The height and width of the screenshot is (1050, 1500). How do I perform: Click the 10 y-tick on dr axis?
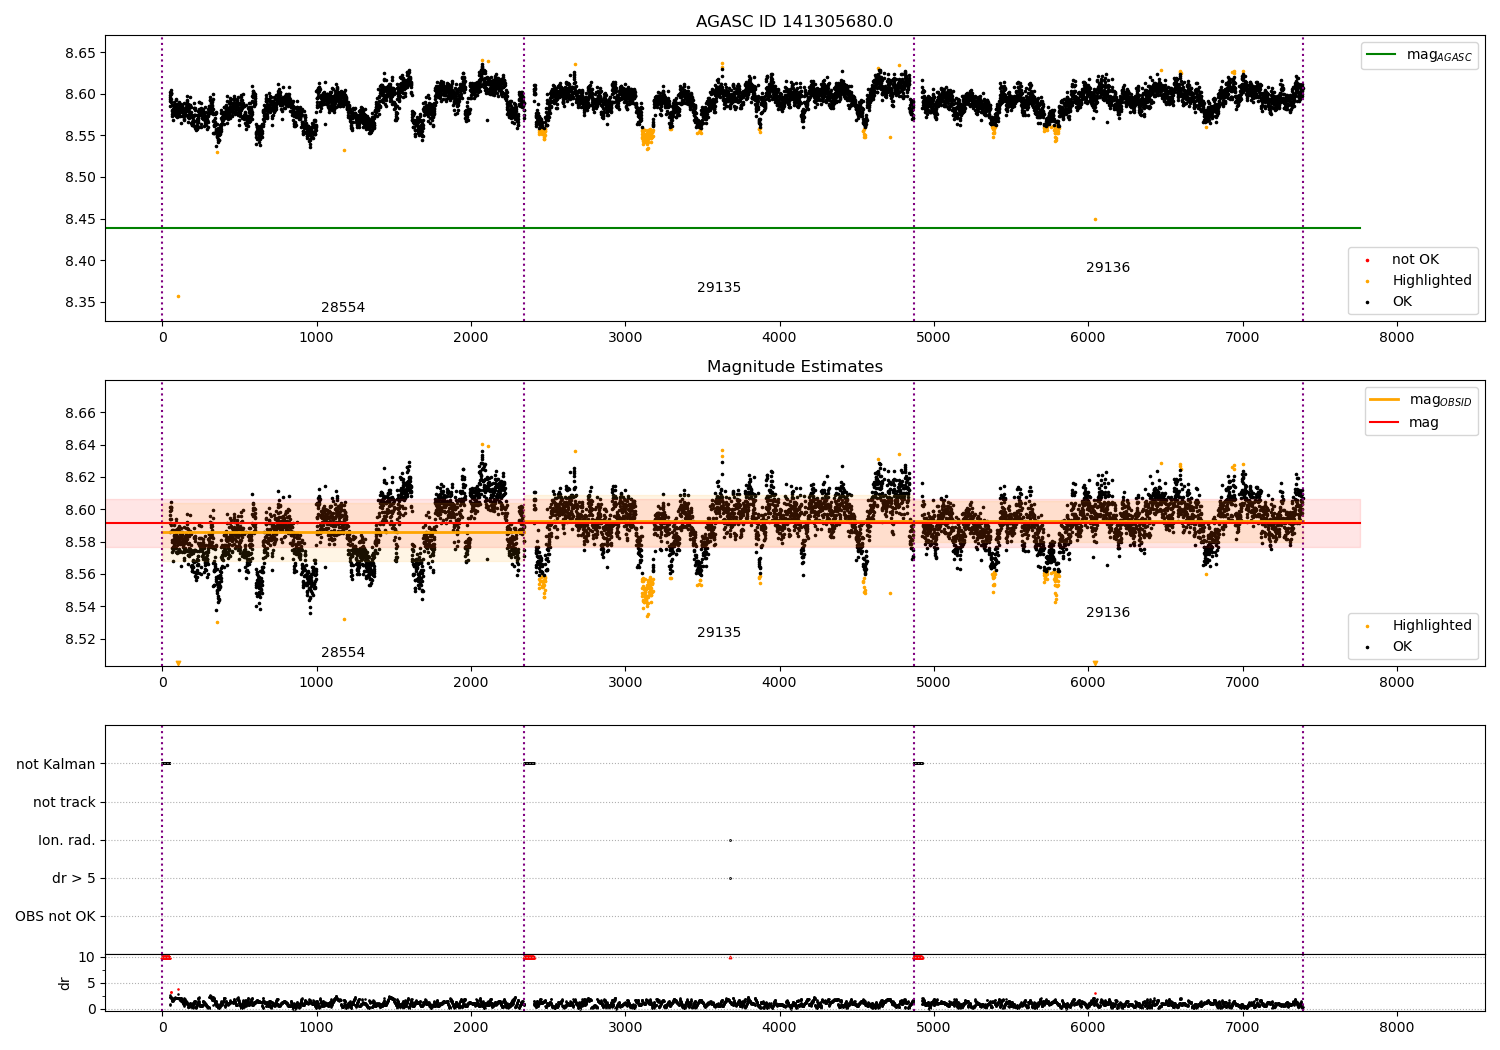pyautogui.click(x=87, y=957)
